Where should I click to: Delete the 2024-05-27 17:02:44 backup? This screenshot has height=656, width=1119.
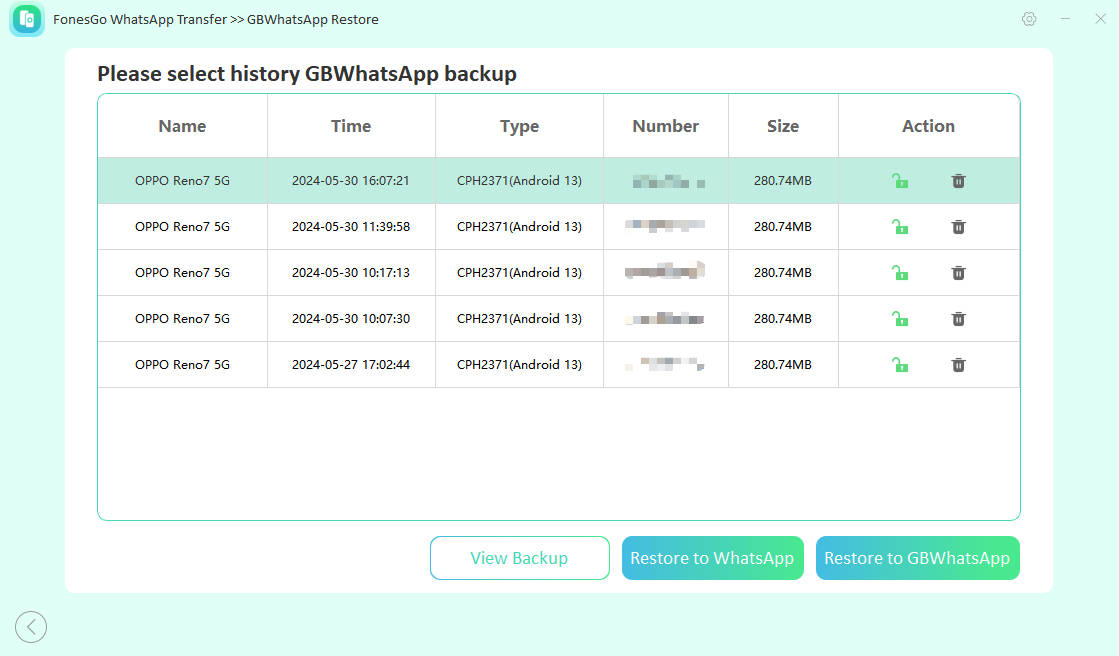click(x=958, y=365)
